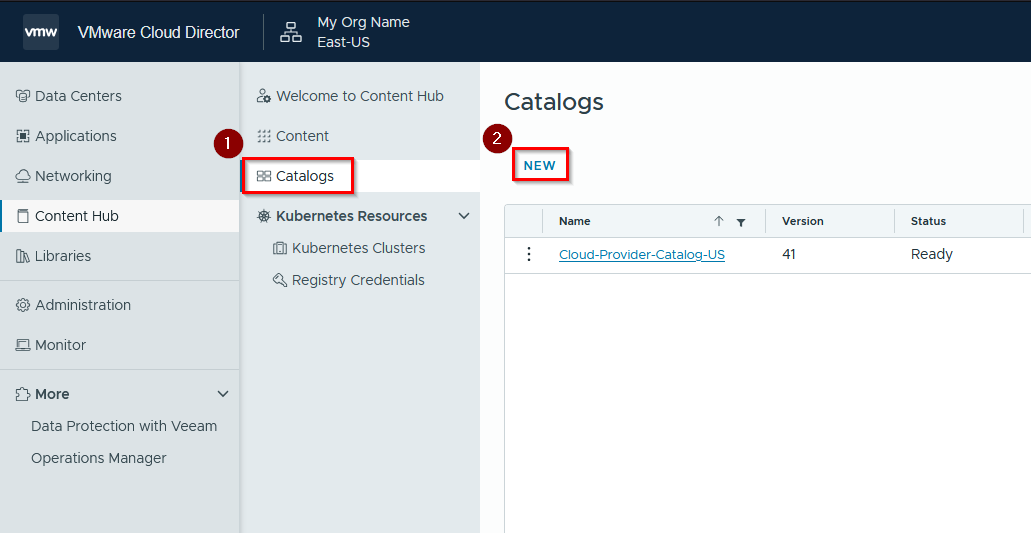Click My Org Name East-US label
The height and width of the screenshot is (533, 1031).
364,32
